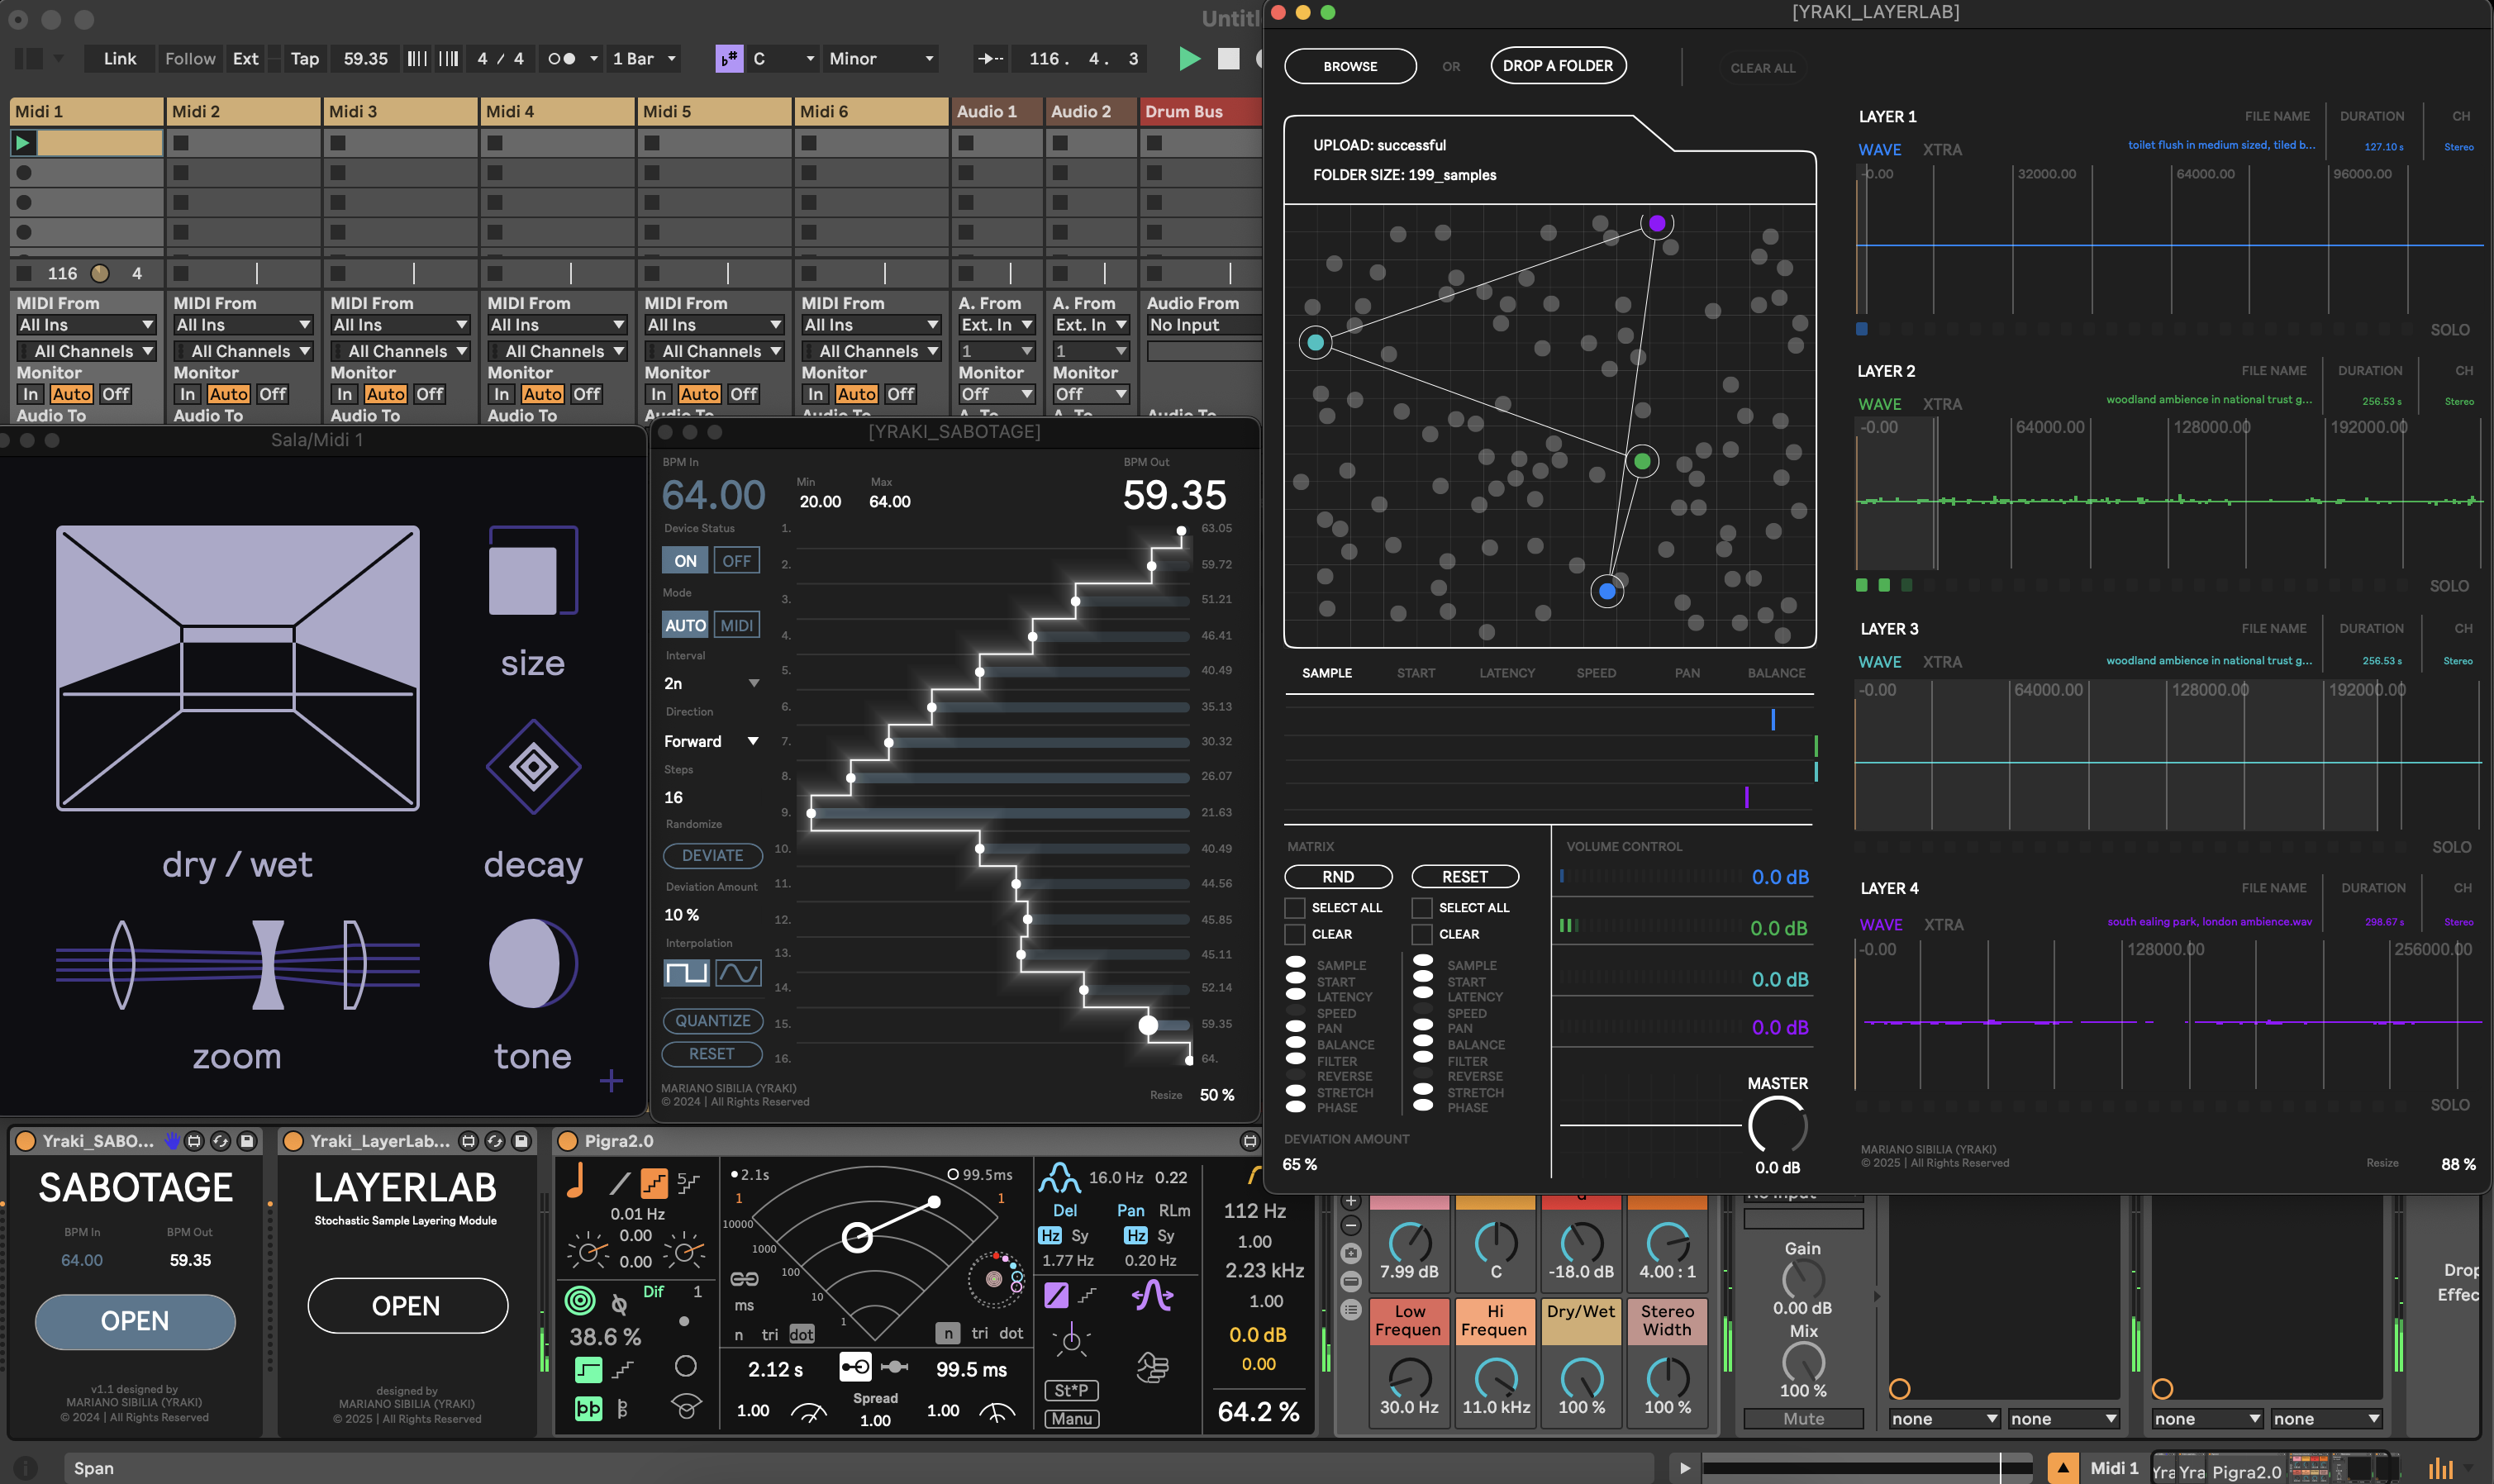Click DROP A FOLDER button
2494x1484 pixels.
click(1558, 66)
